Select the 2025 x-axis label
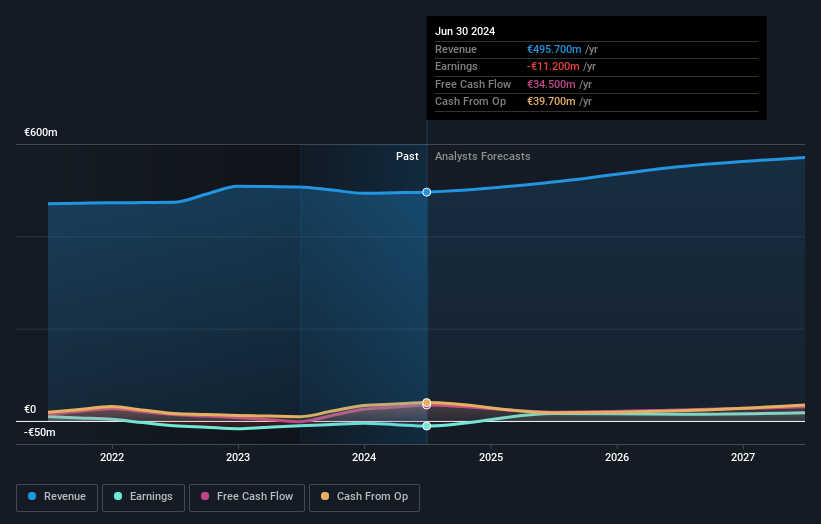 pos(491,458)
